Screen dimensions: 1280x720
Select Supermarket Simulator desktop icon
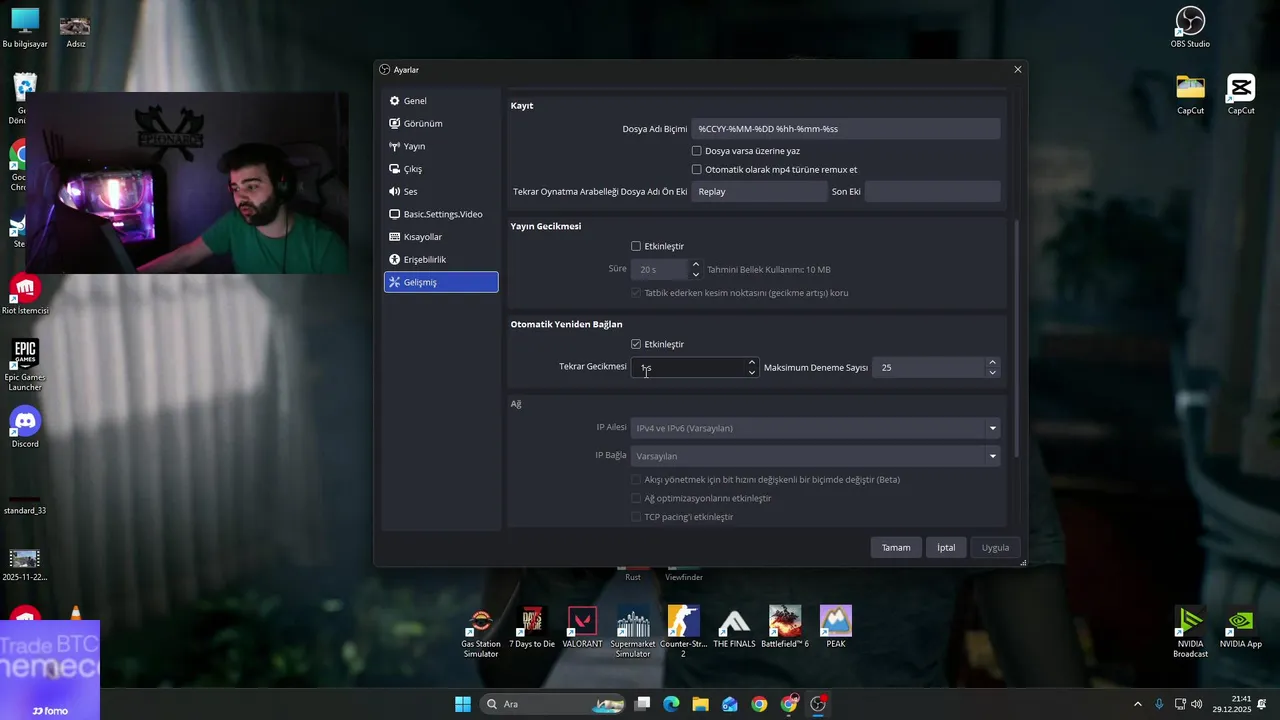[x=633, y=632]
